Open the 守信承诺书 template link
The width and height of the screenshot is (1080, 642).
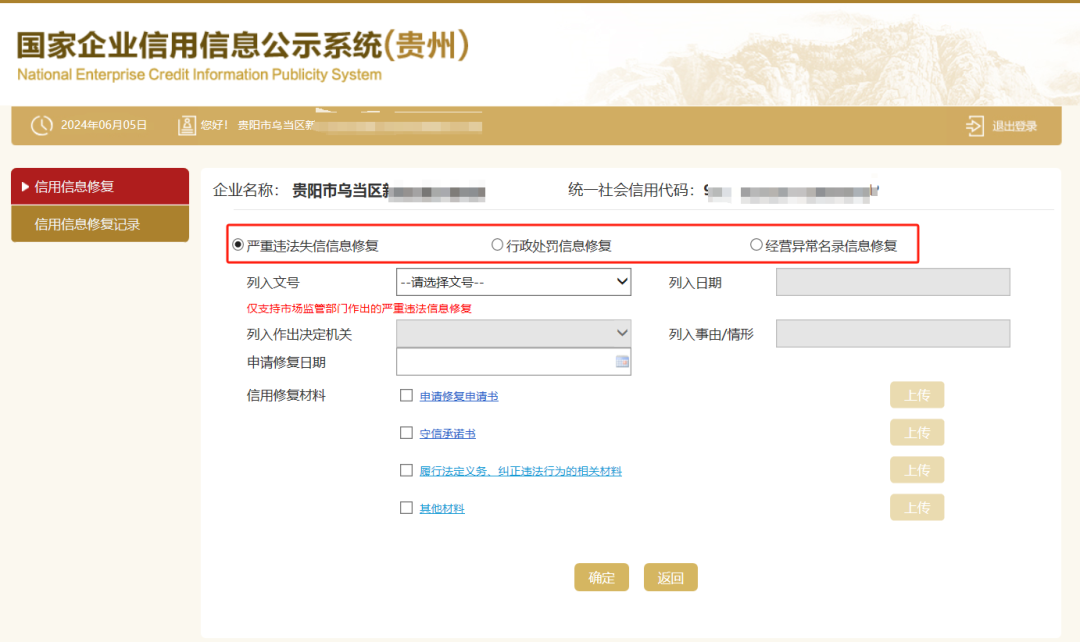[x=448, y=433]
